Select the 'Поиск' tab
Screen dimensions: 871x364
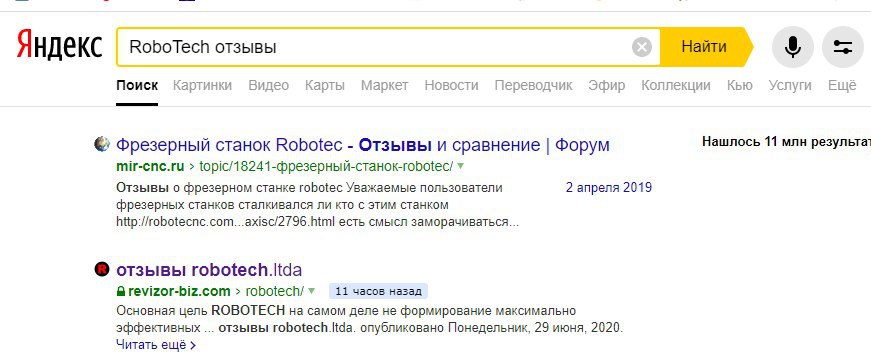point(137,86)
